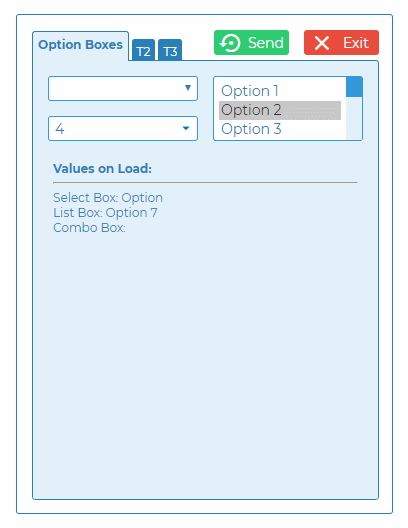This screenshot has width=408, height=528.
Task: Expand the combo box caret beside 4
Action: (186, 128)
